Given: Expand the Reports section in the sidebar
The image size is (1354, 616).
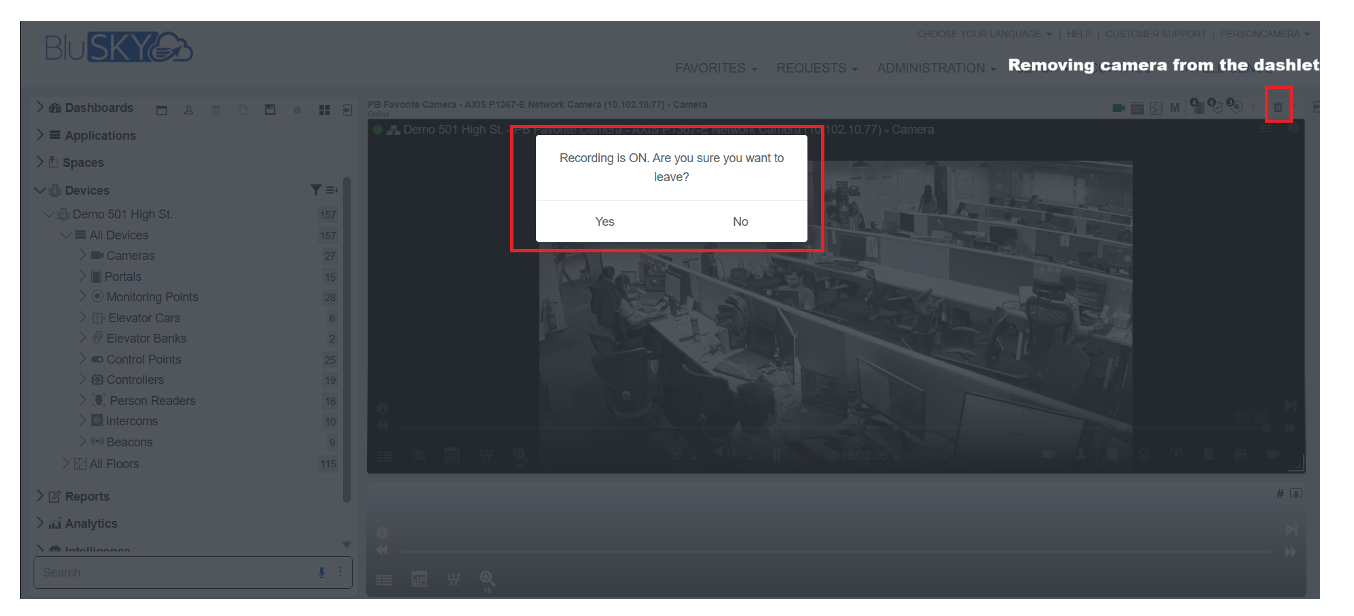Looking at the screenshot, I should tap(38, 495).
